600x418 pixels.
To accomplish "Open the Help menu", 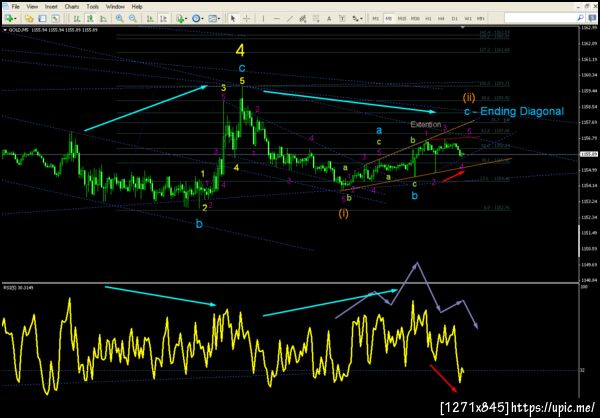I will tap(137, 7).
